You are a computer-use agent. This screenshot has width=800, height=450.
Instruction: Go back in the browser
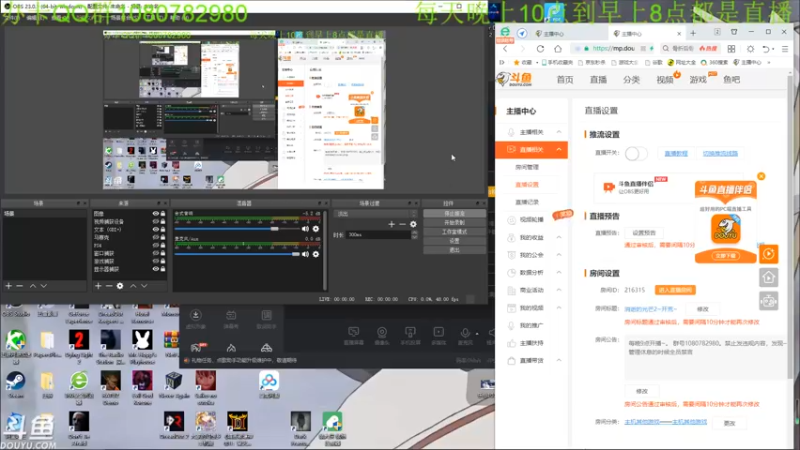506,49
